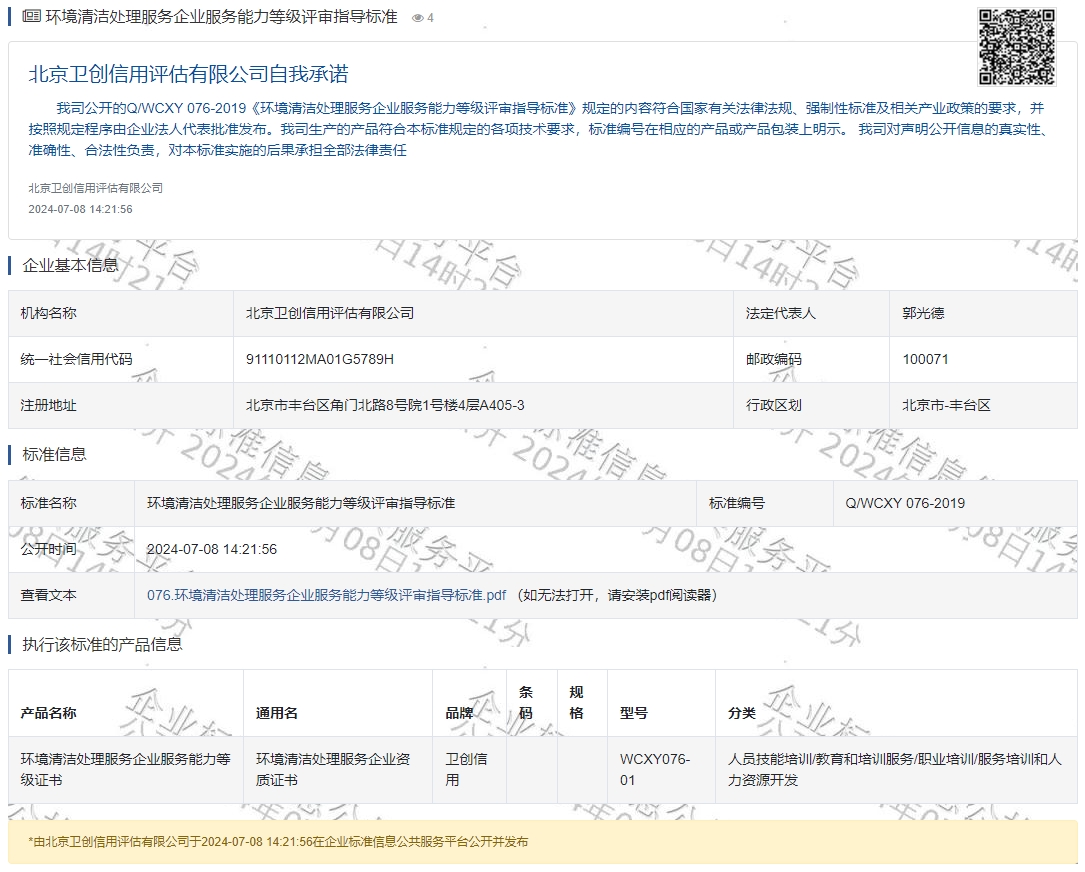
Task: Click the document icon before the standard title
Action: click(31, 17)
